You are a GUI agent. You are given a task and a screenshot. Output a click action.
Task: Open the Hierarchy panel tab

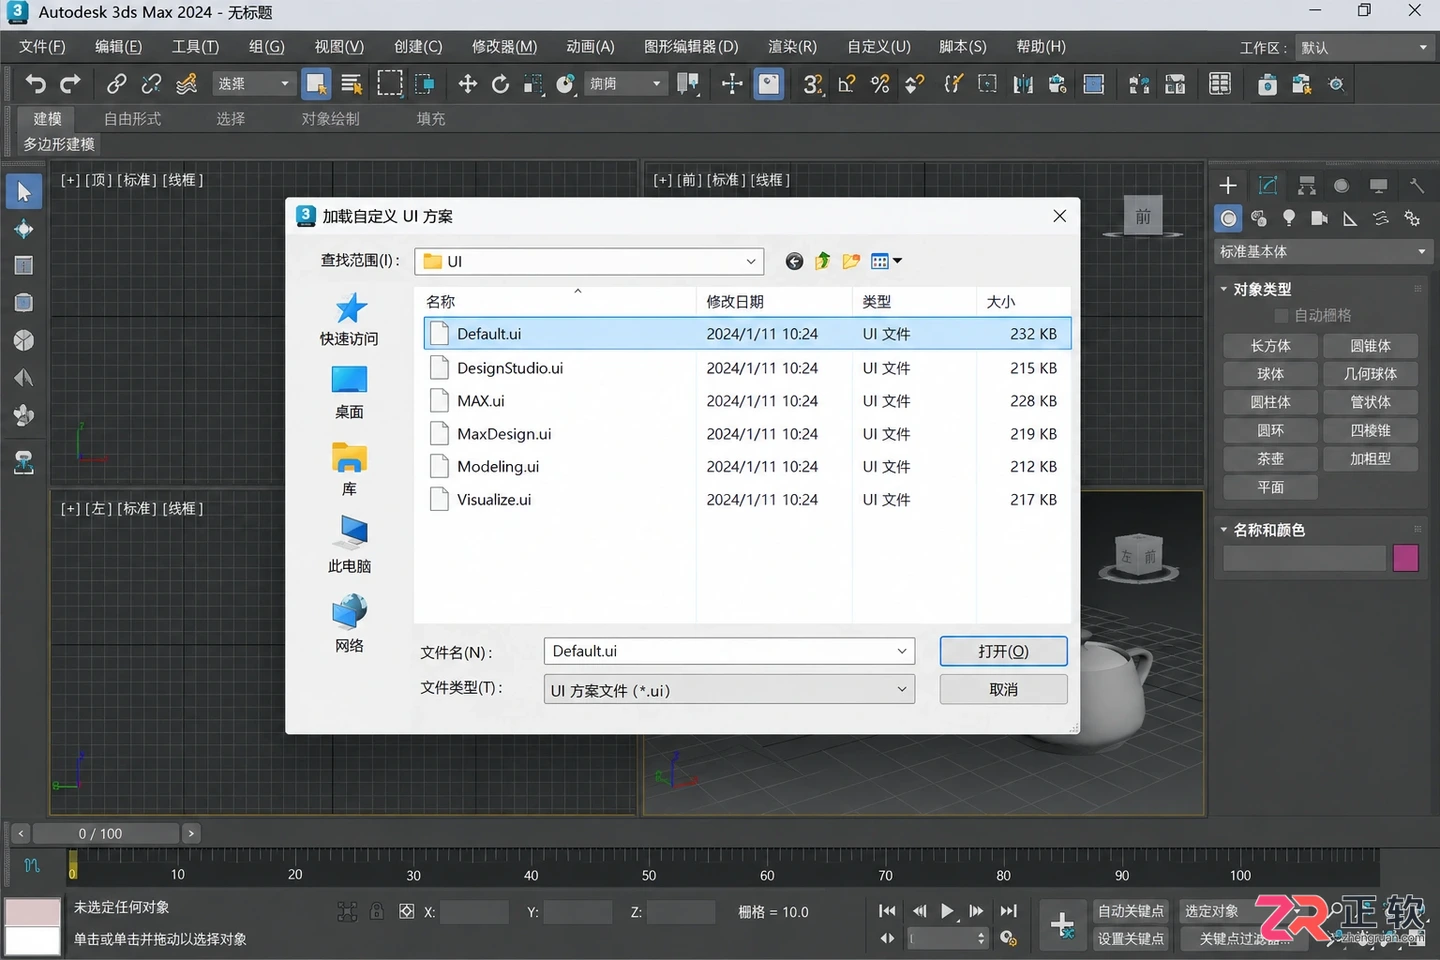click(x=1306, y=186)
